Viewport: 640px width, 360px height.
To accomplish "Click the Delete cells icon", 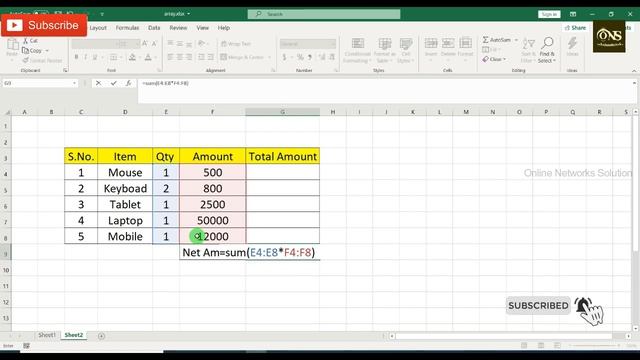I will click(448, 43).
